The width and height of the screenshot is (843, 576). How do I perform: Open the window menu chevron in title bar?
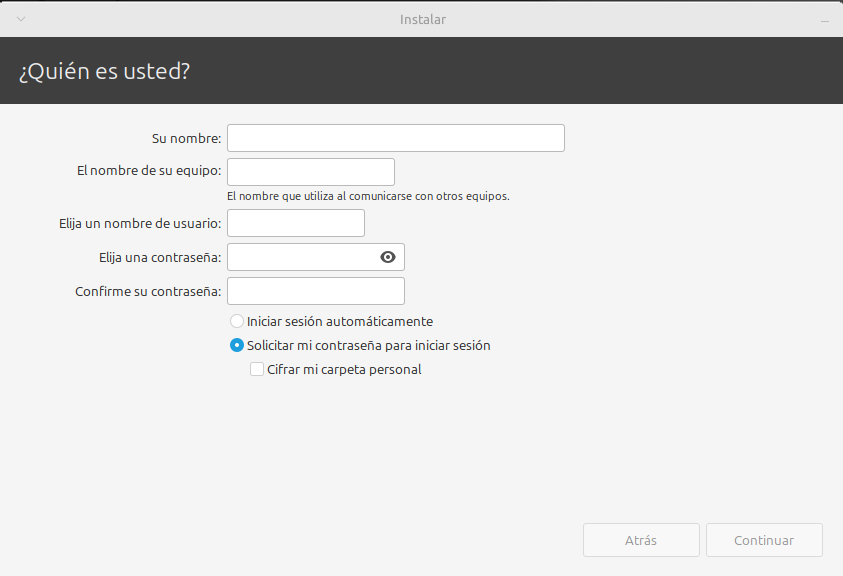[x=21, y=19]
